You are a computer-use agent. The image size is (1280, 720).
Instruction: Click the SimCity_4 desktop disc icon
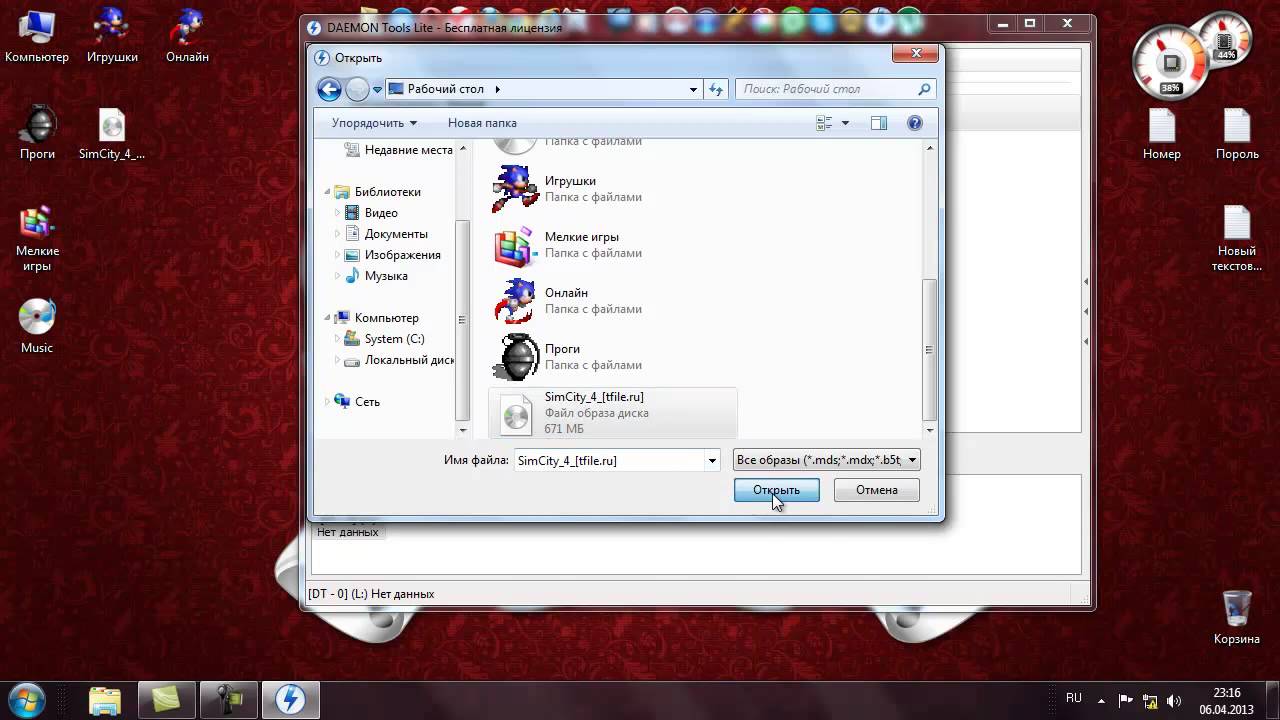112,133
